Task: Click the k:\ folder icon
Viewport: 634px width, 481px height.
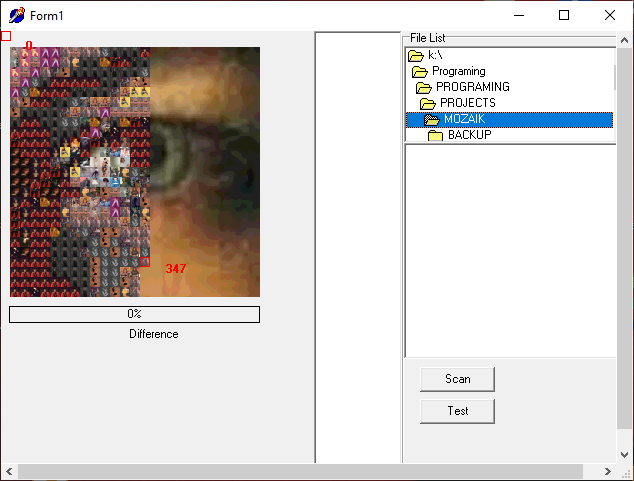Action: [x=416, y=55]
